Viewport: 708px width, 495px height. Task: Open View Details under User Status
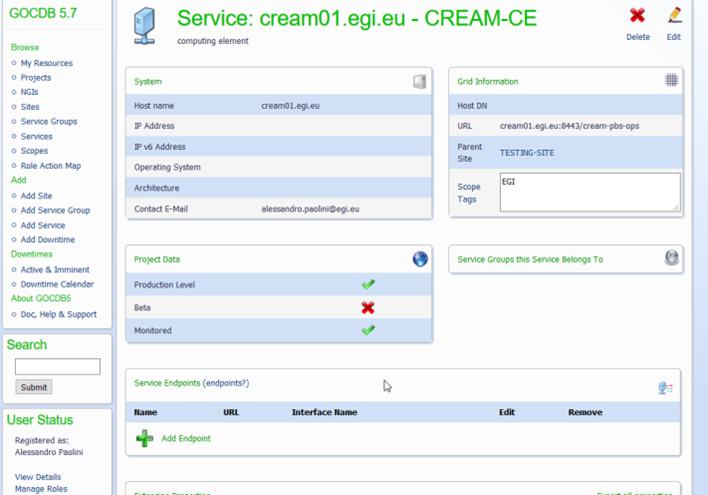coord(38,477)
